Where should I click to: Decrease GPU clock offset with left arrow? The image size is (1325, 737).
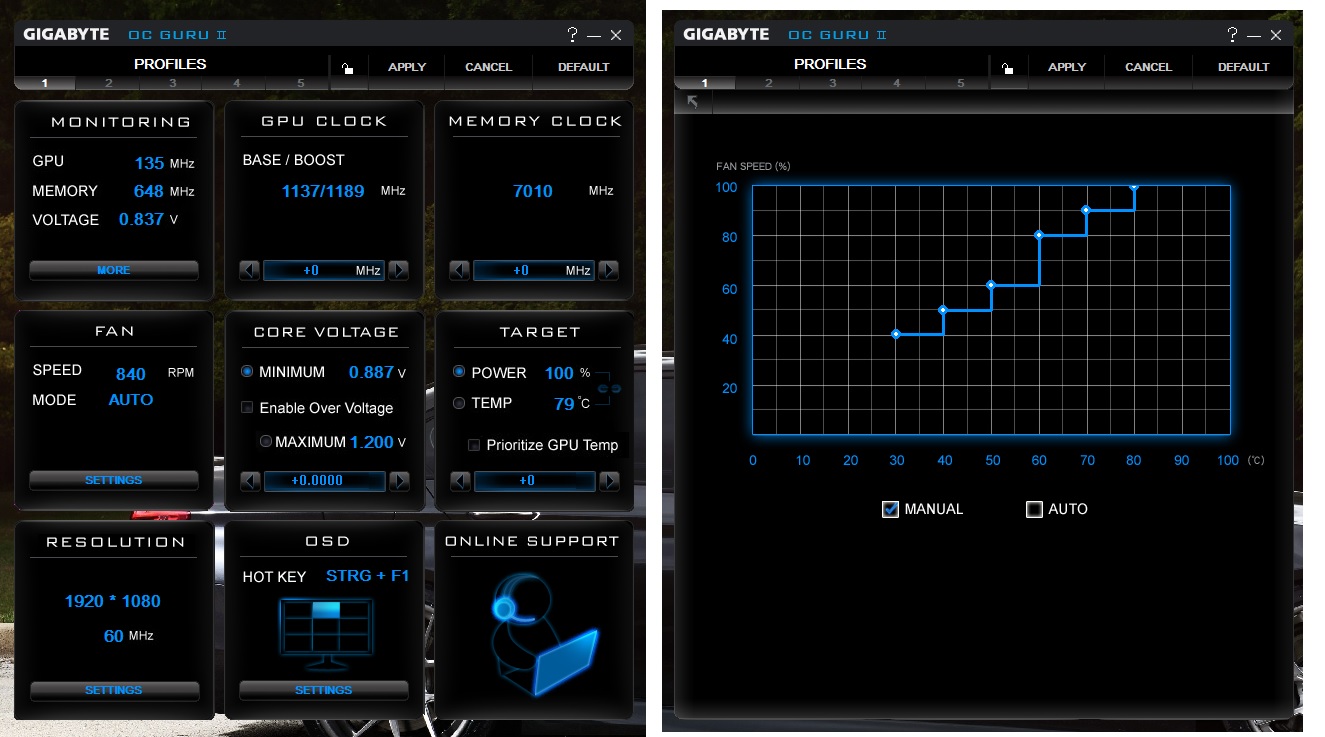[250, 270]
